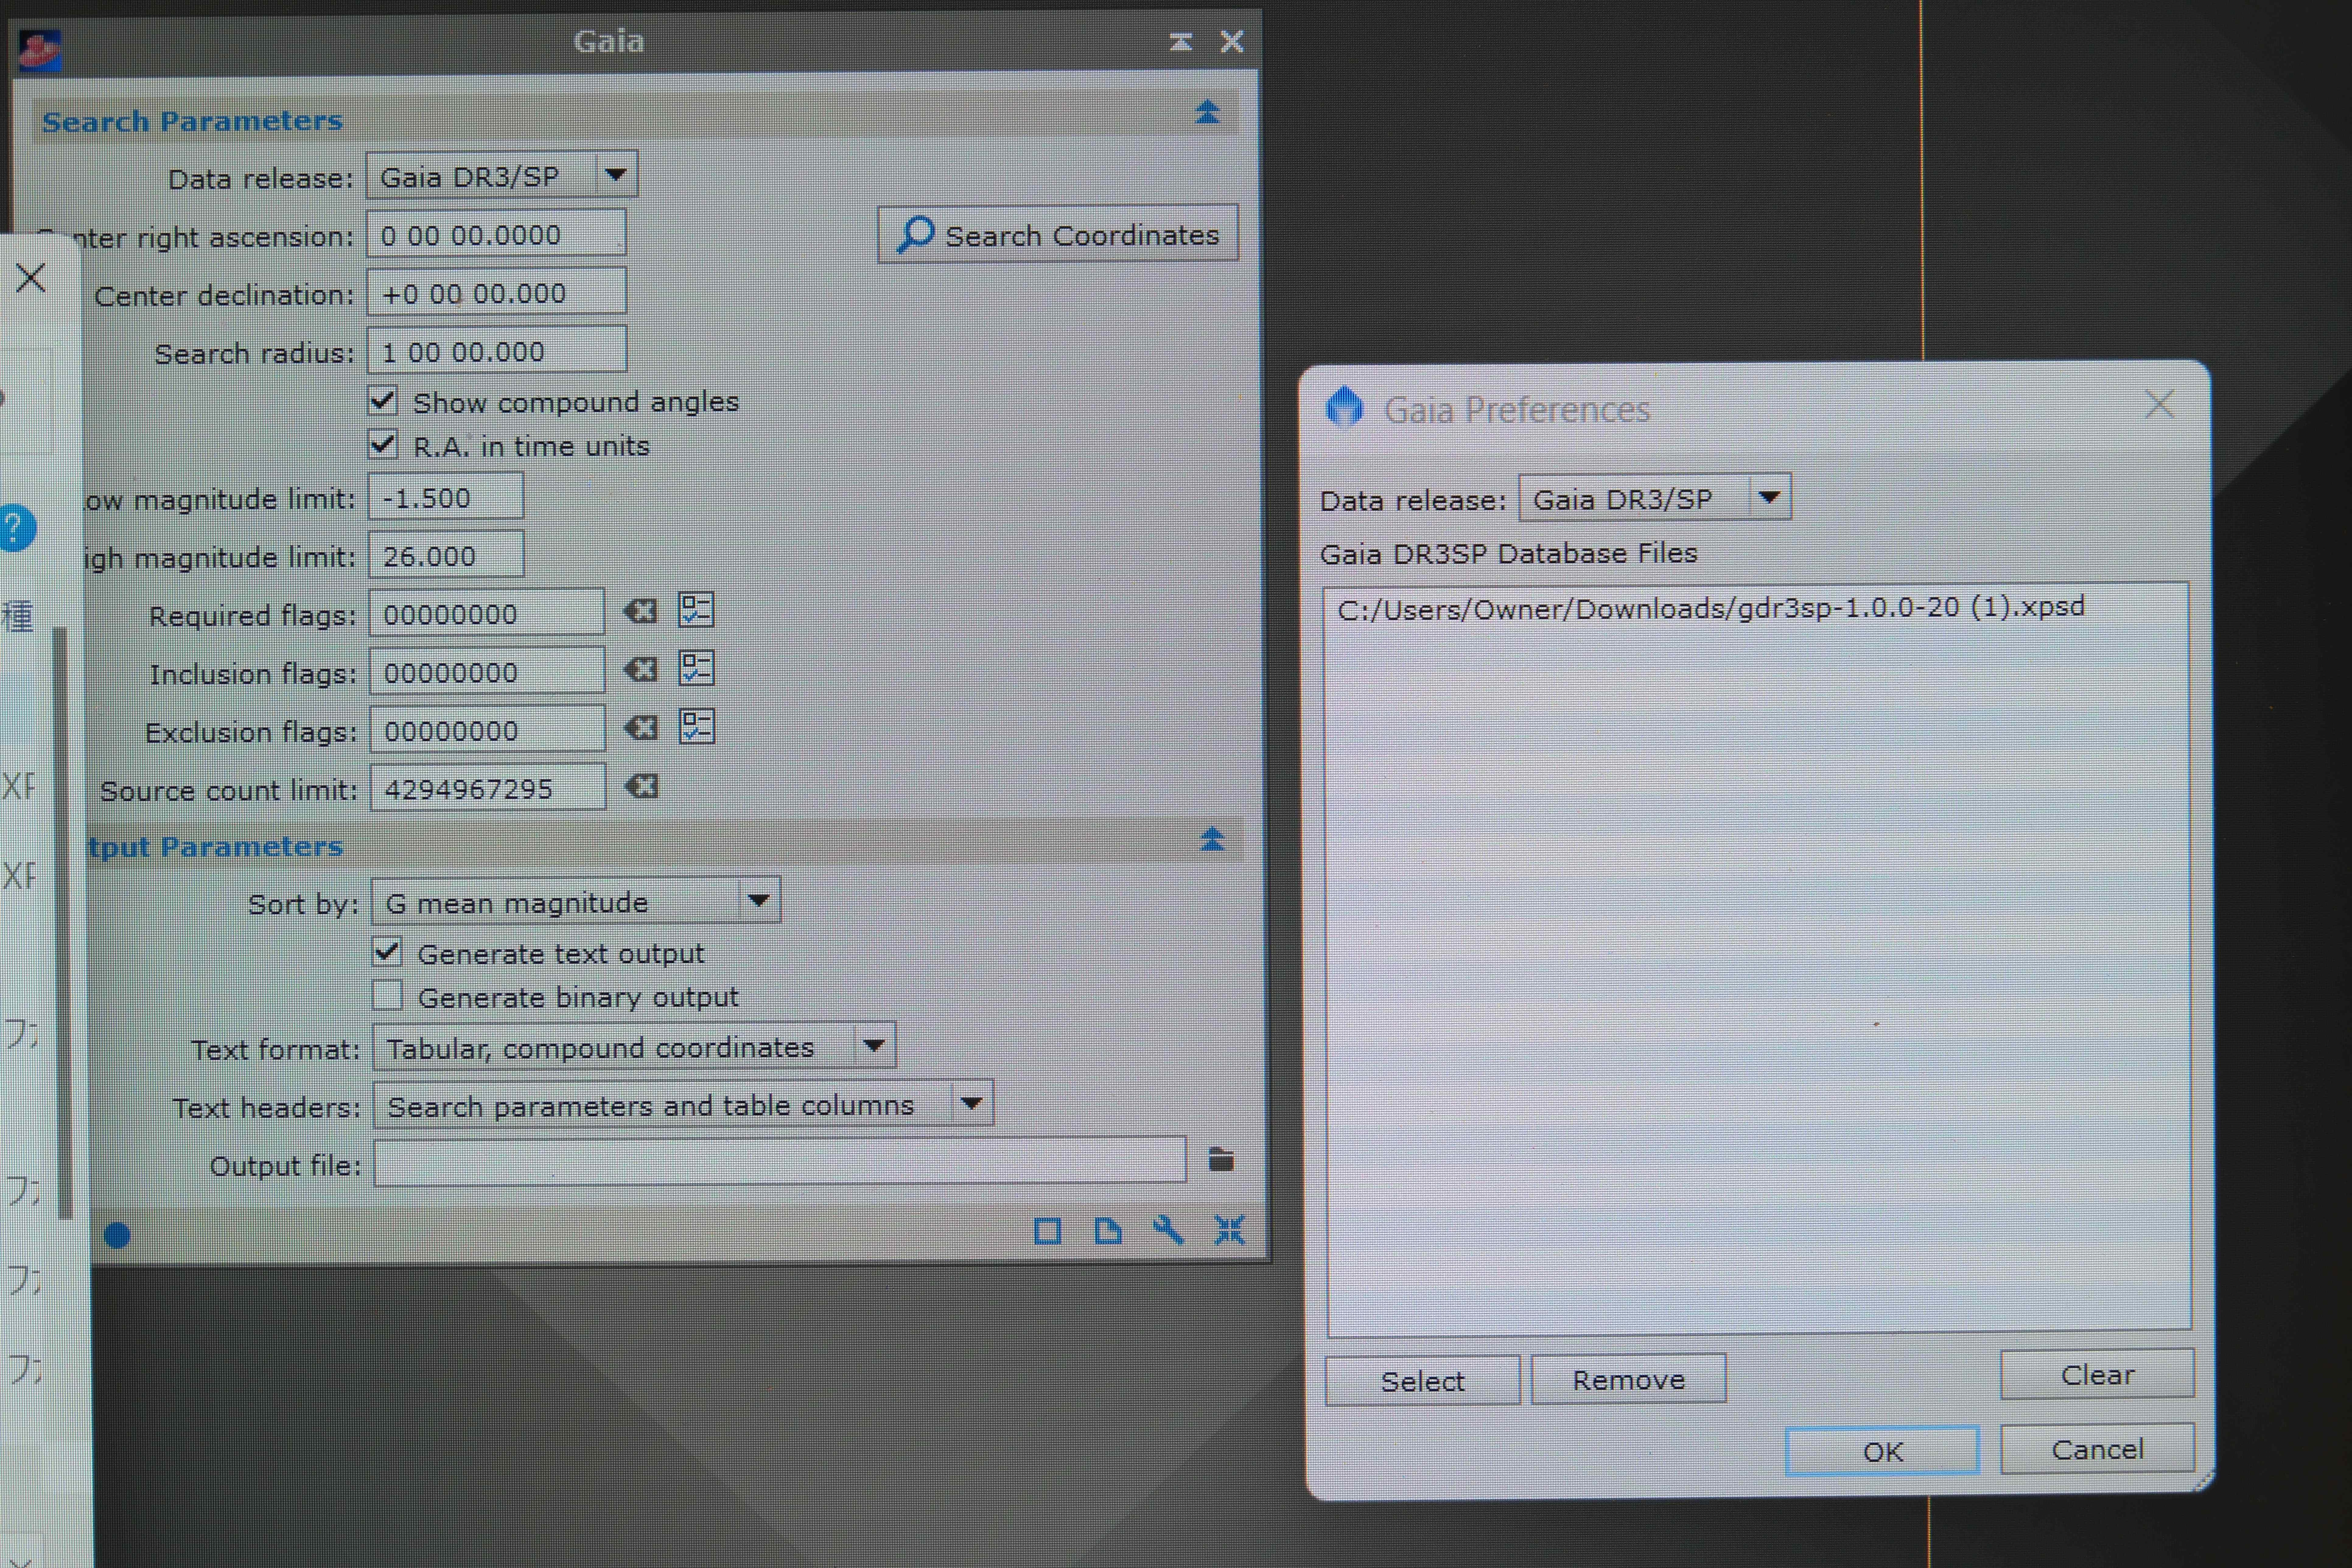
Task: Close the left-side panel with X
Action: click(x=31, y=278)
